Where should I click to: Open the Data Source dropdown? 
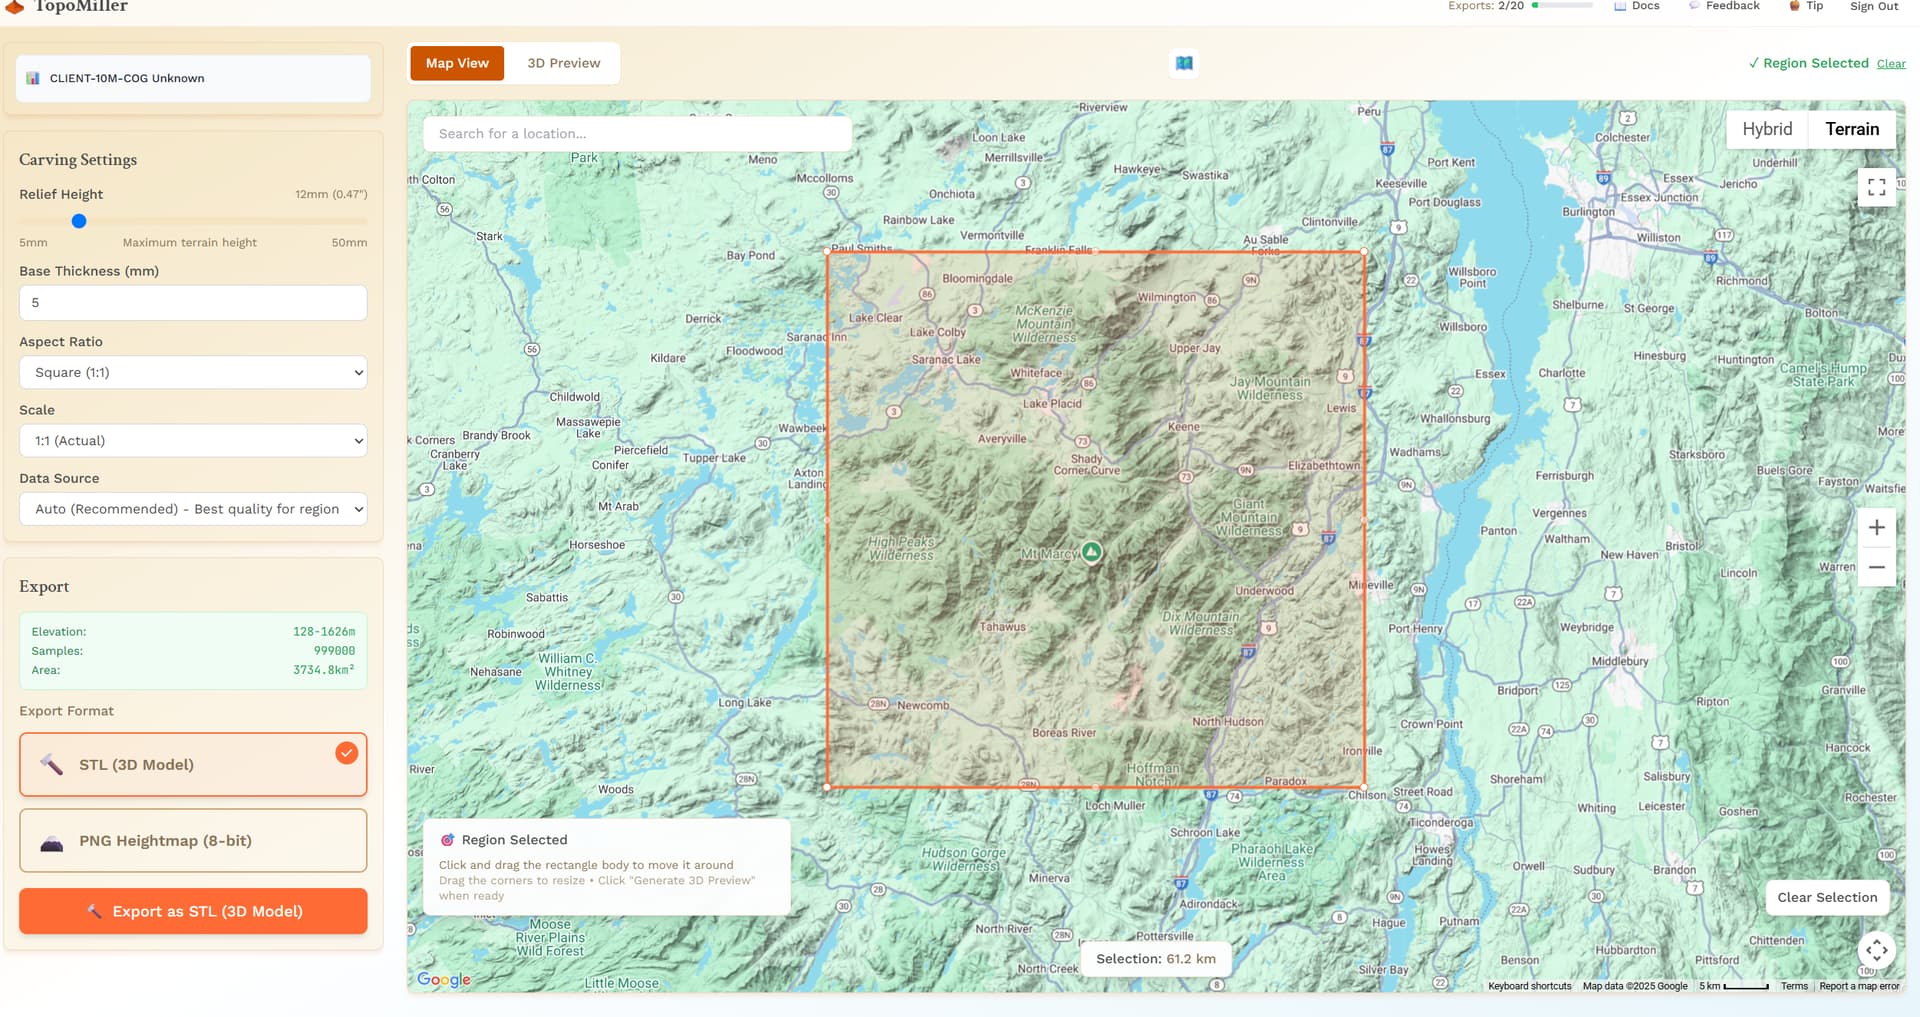(x=193, y=509)
